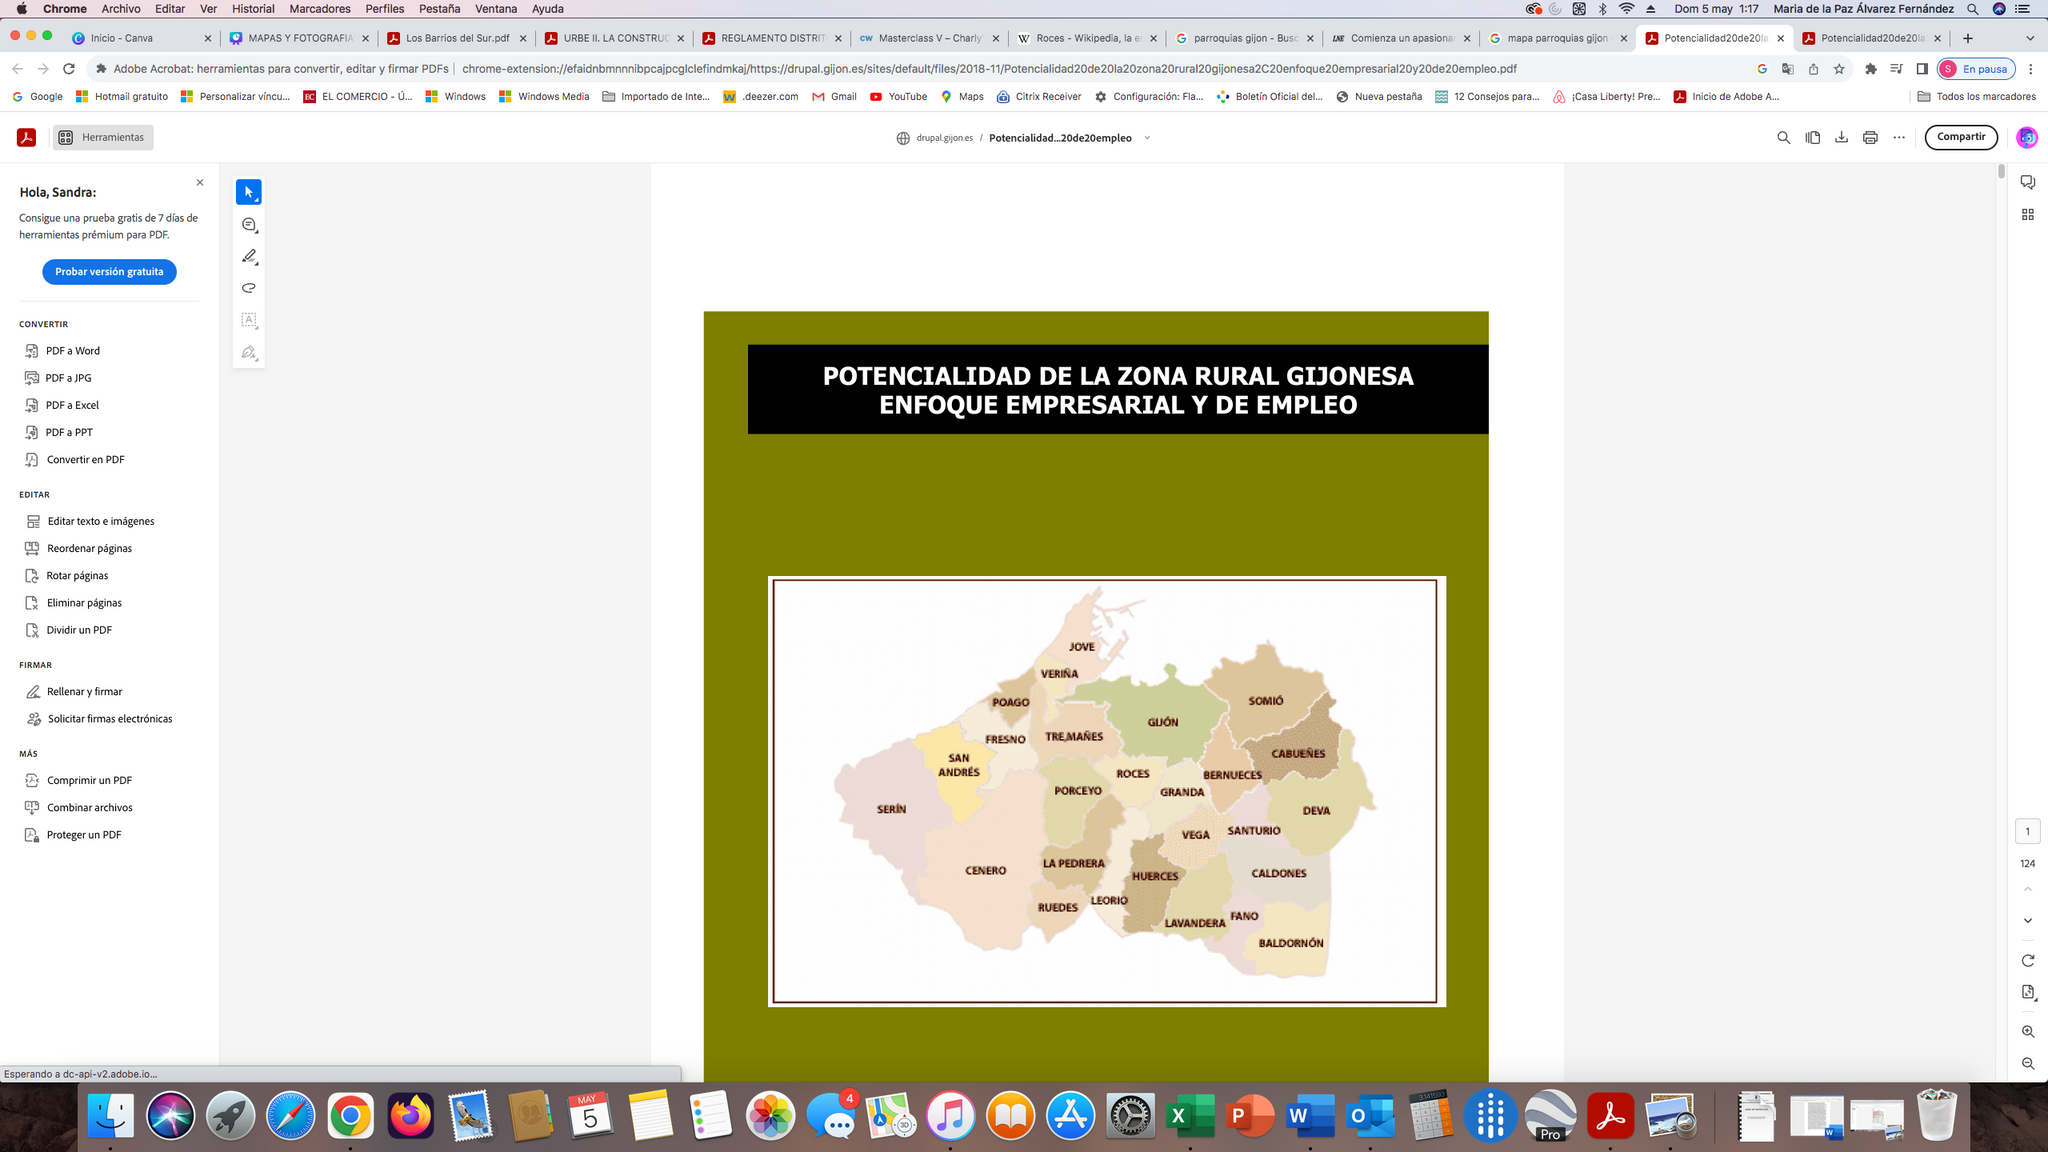Click the Compartir button

coord(1960,137)
